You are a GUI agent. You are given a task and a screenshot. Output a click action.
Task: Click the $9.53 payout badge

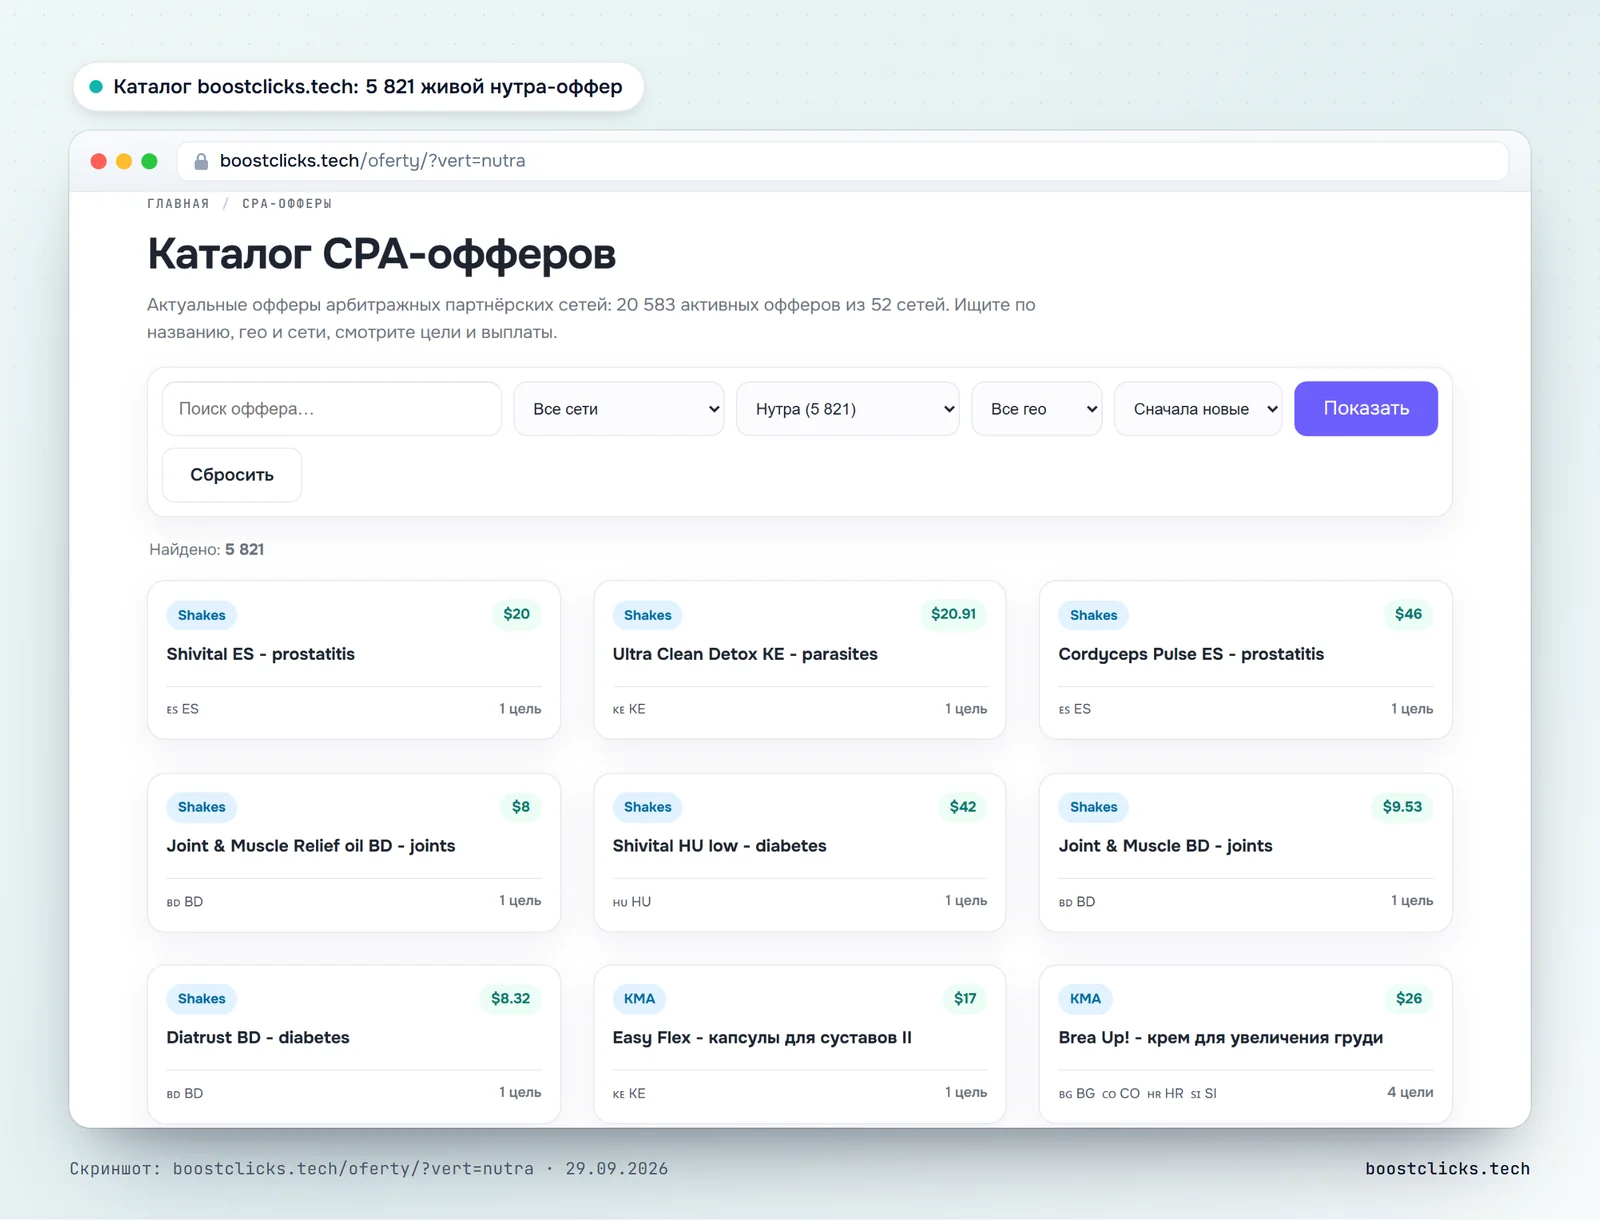point(1402,807)
